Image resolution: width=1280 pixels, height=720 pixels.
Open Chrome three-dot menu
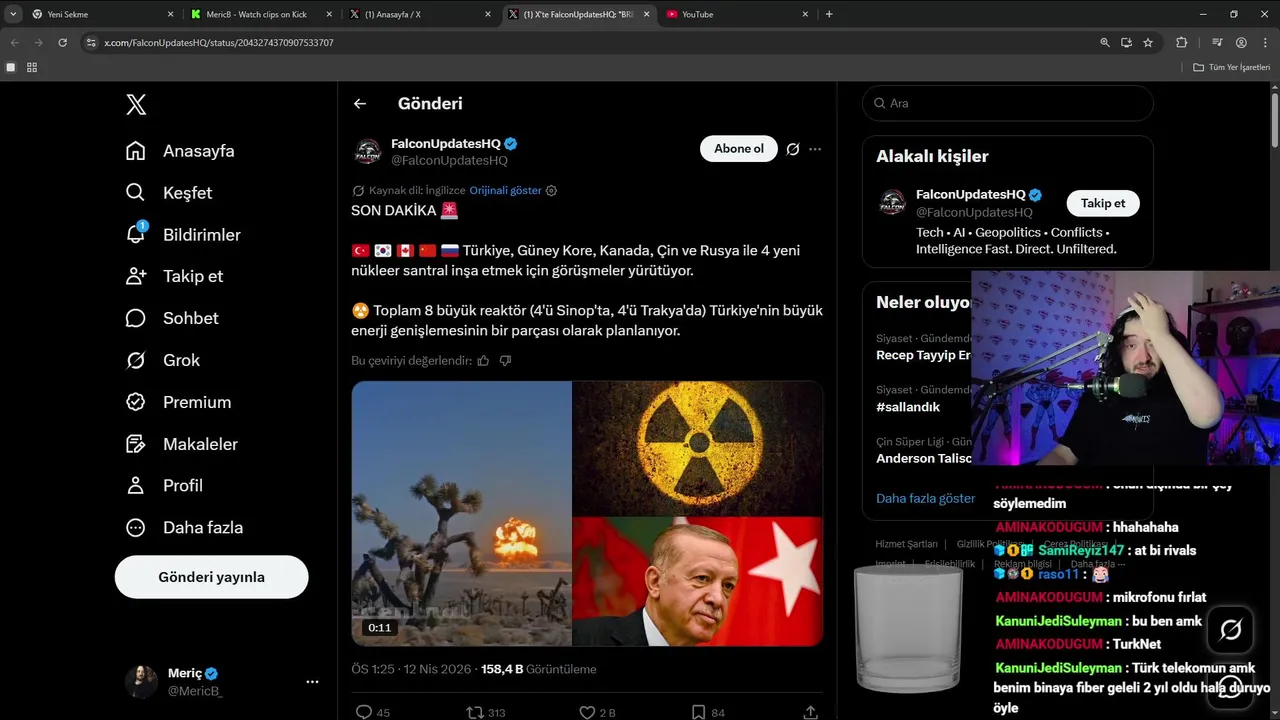[x=1265, y=43]
